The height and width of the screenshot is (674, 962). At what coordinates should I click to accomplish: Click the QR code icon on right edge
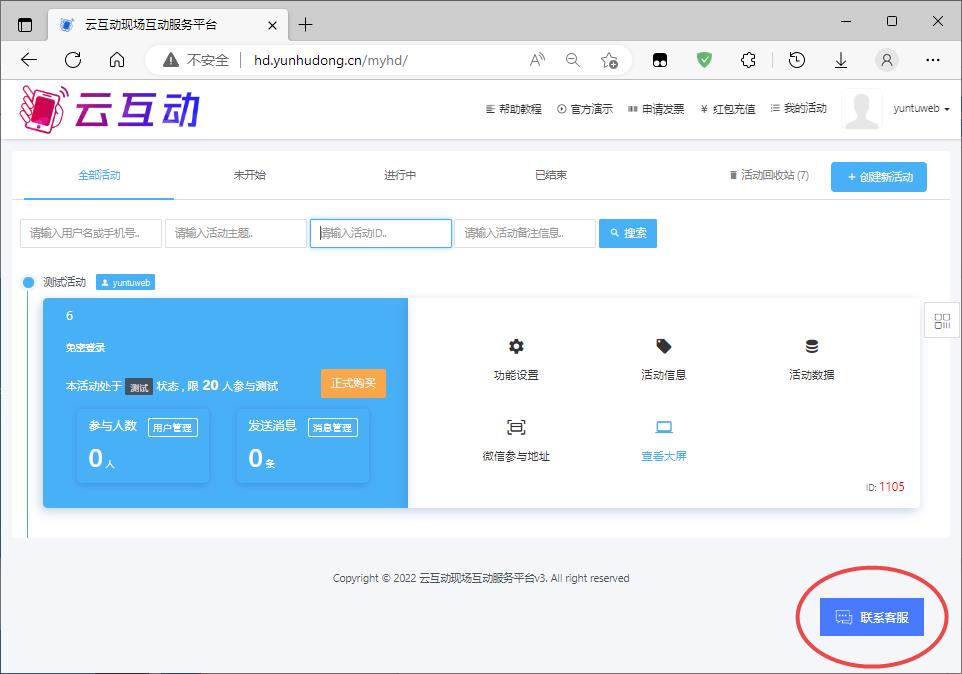click(x=942, y=321)
